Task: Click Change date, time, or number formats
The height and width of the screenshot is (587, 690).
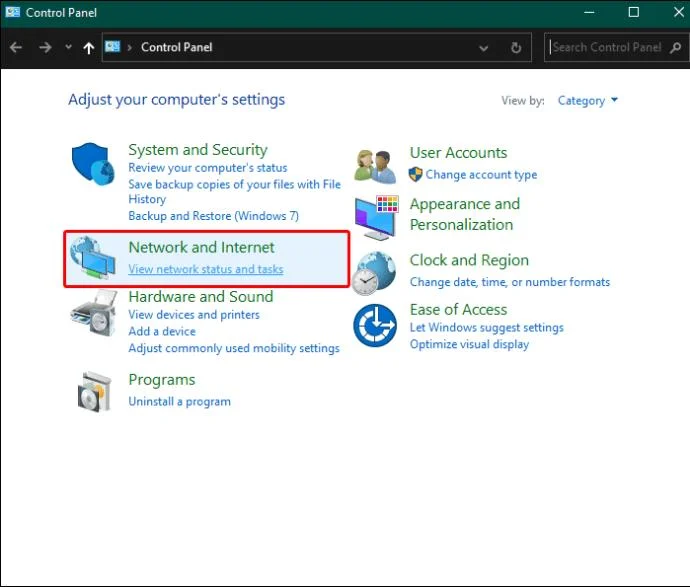Action: tap(510, 282)
